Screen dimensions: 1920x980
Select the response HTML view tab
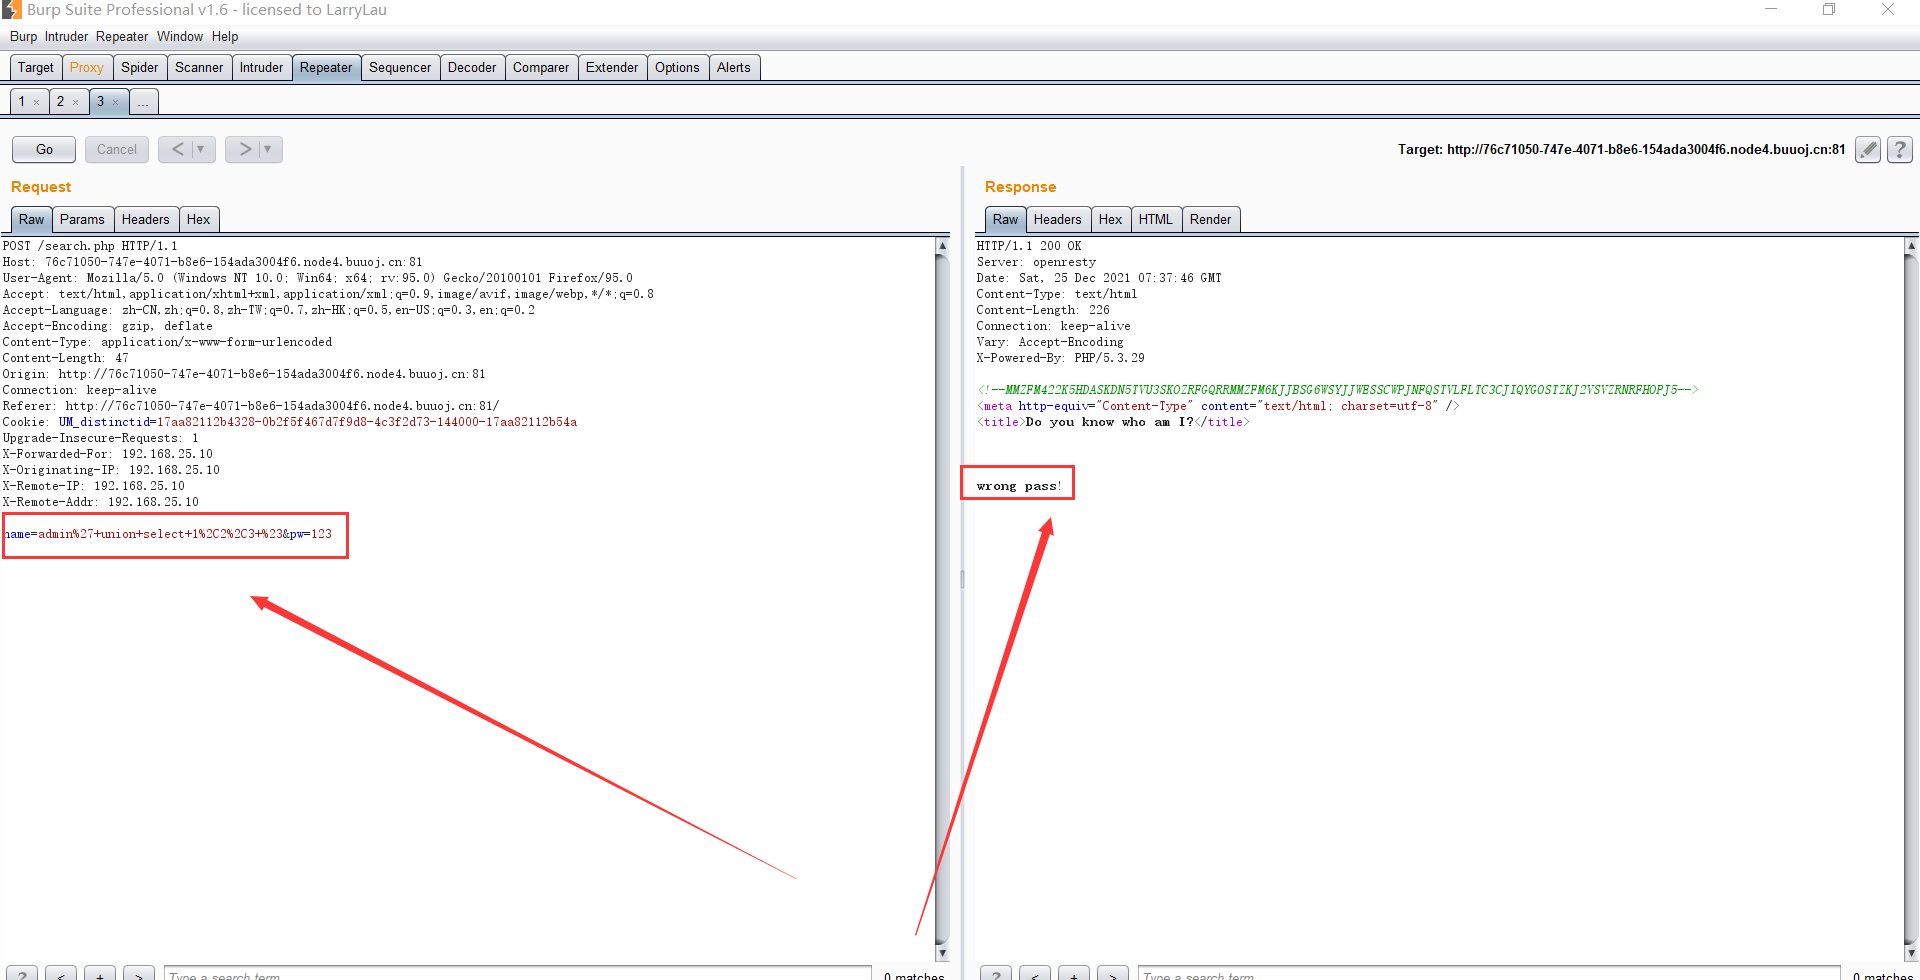[1156, 220]
